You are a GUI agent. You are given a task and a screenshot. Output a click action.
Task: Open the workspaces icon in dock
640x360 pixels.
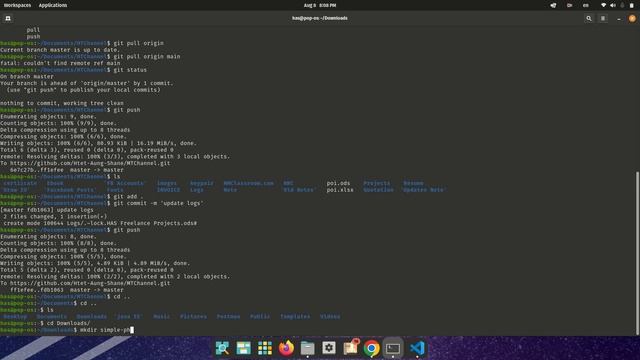(244, 348)
